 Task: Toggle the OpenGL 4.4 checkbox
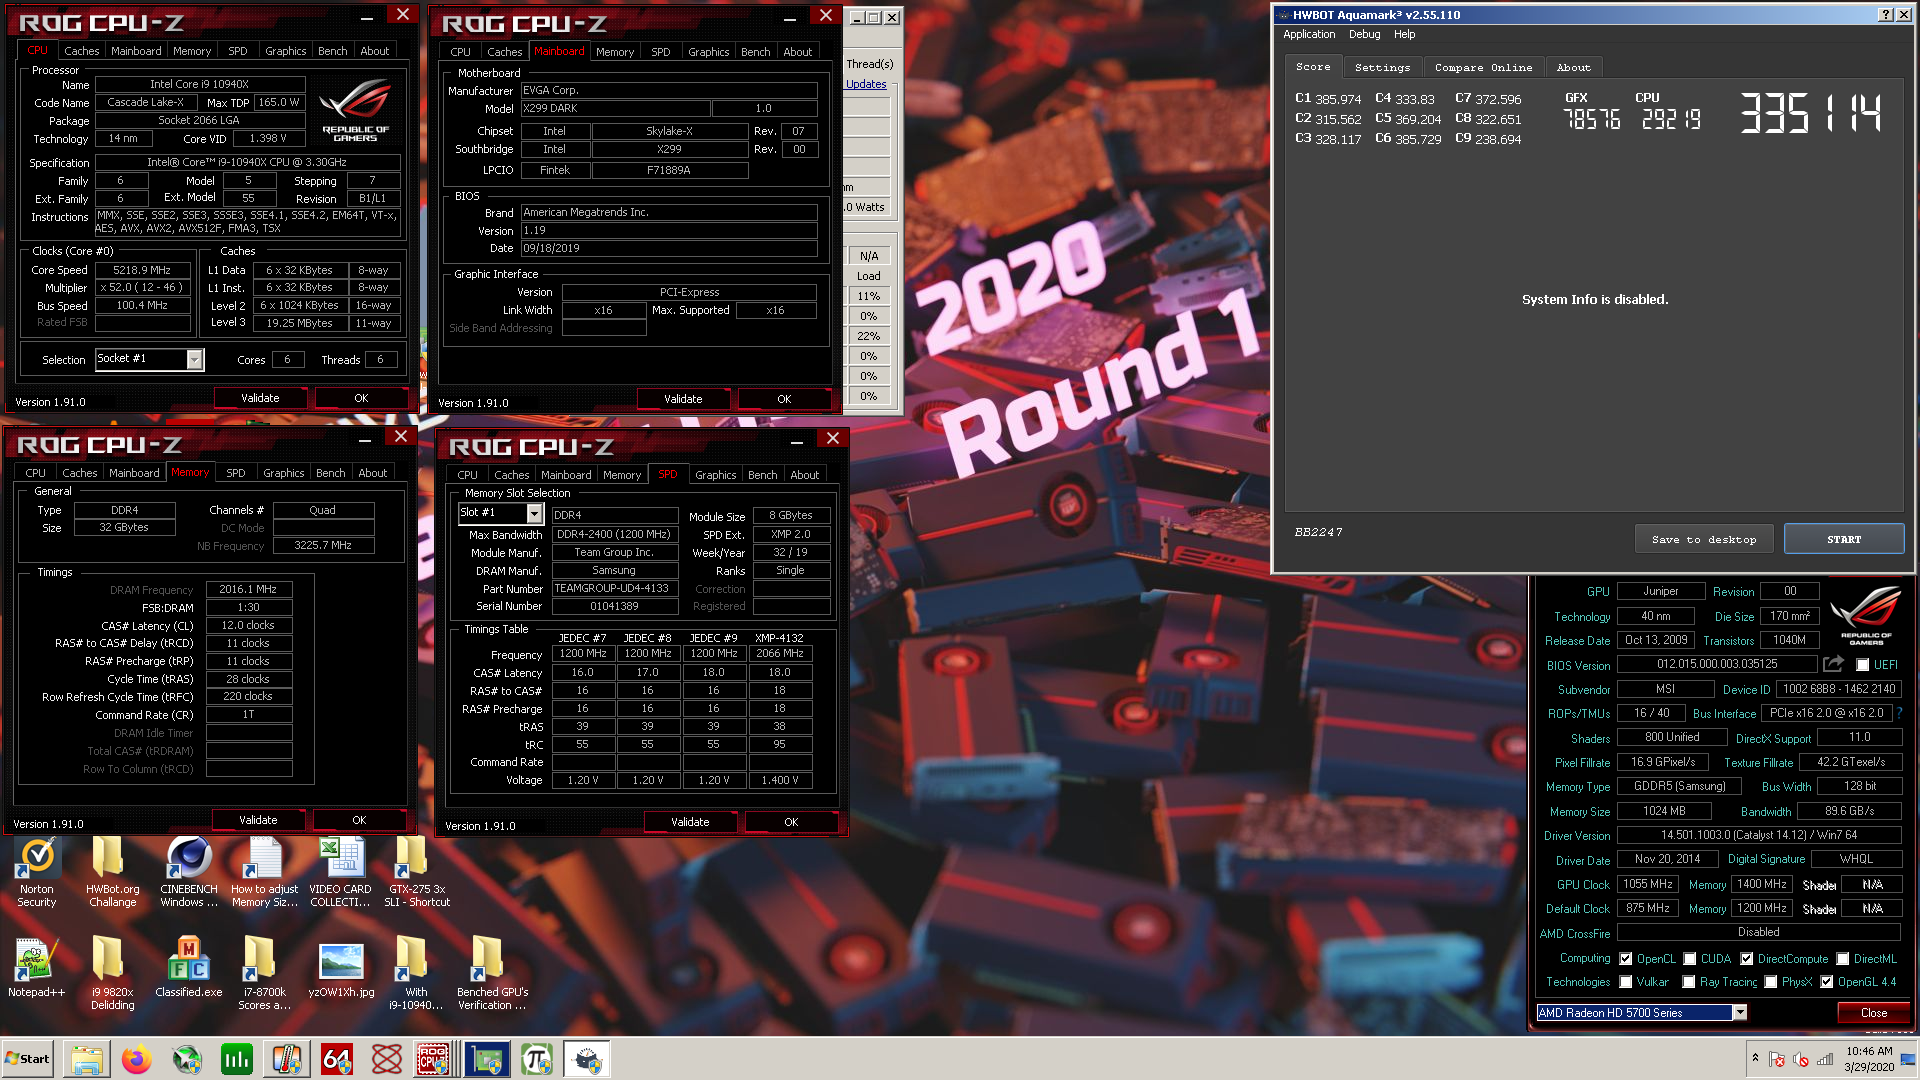click(x=1827, y=982)
